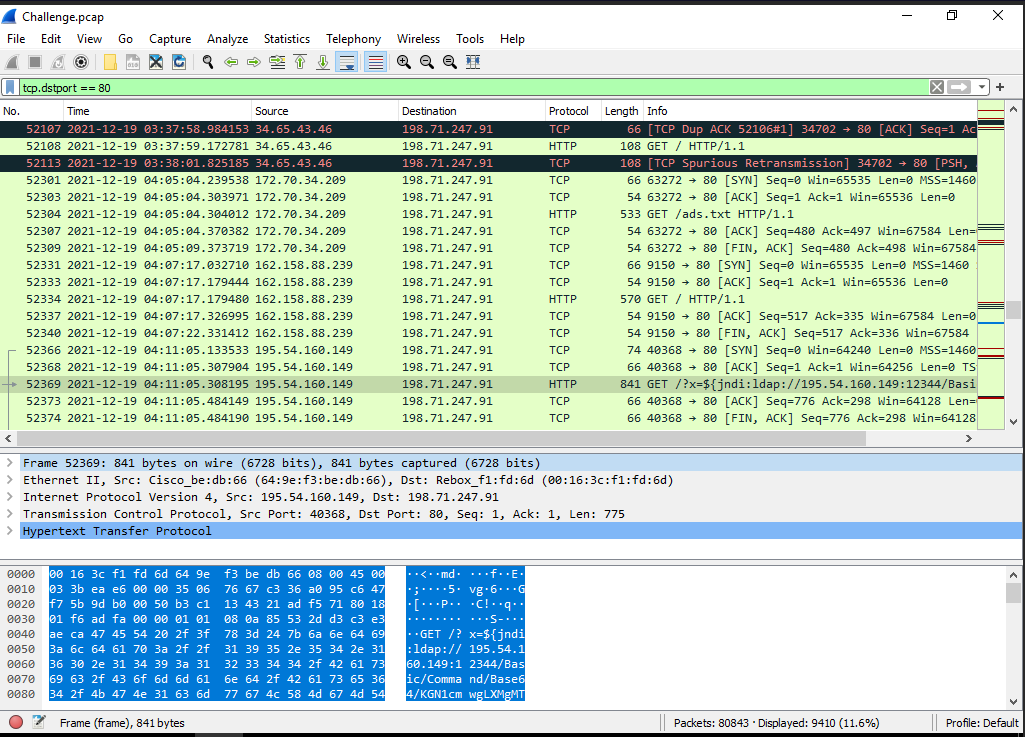Expand the Hypertext Transfer Protocol row
The image size is (1025, 737).
(x=10, y=531)
